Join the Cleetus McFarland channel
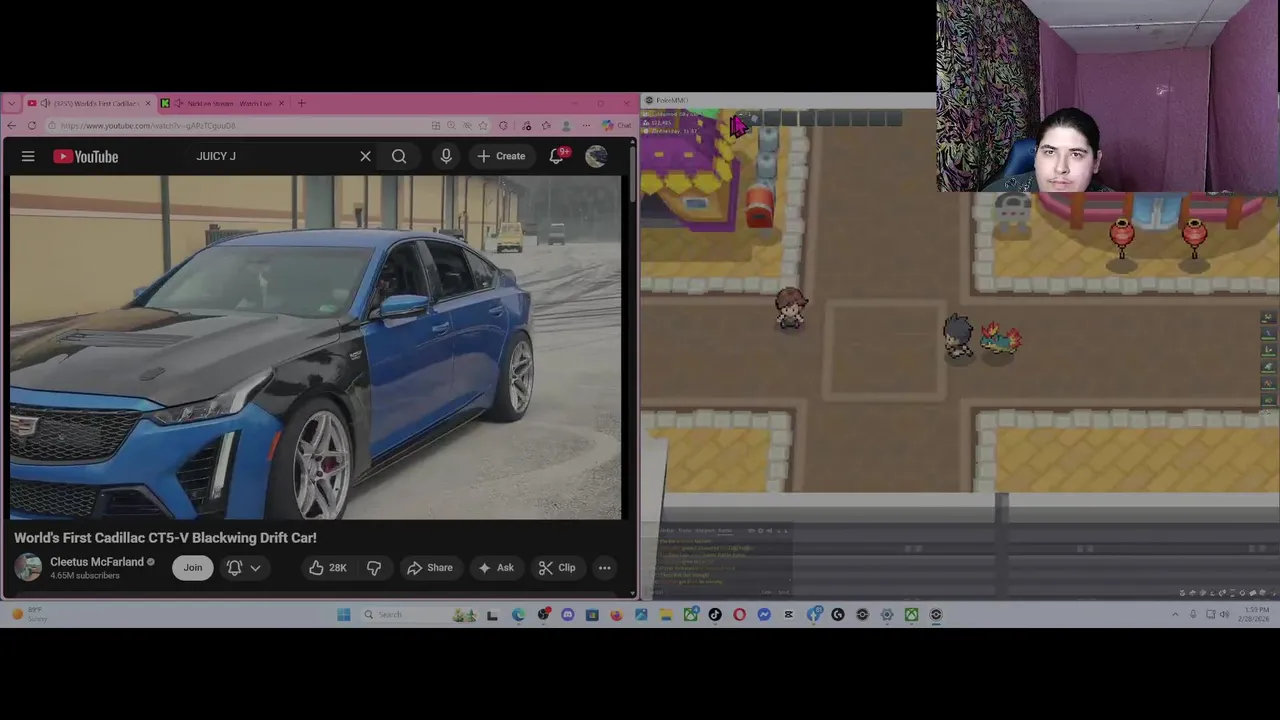 (193, 567)
